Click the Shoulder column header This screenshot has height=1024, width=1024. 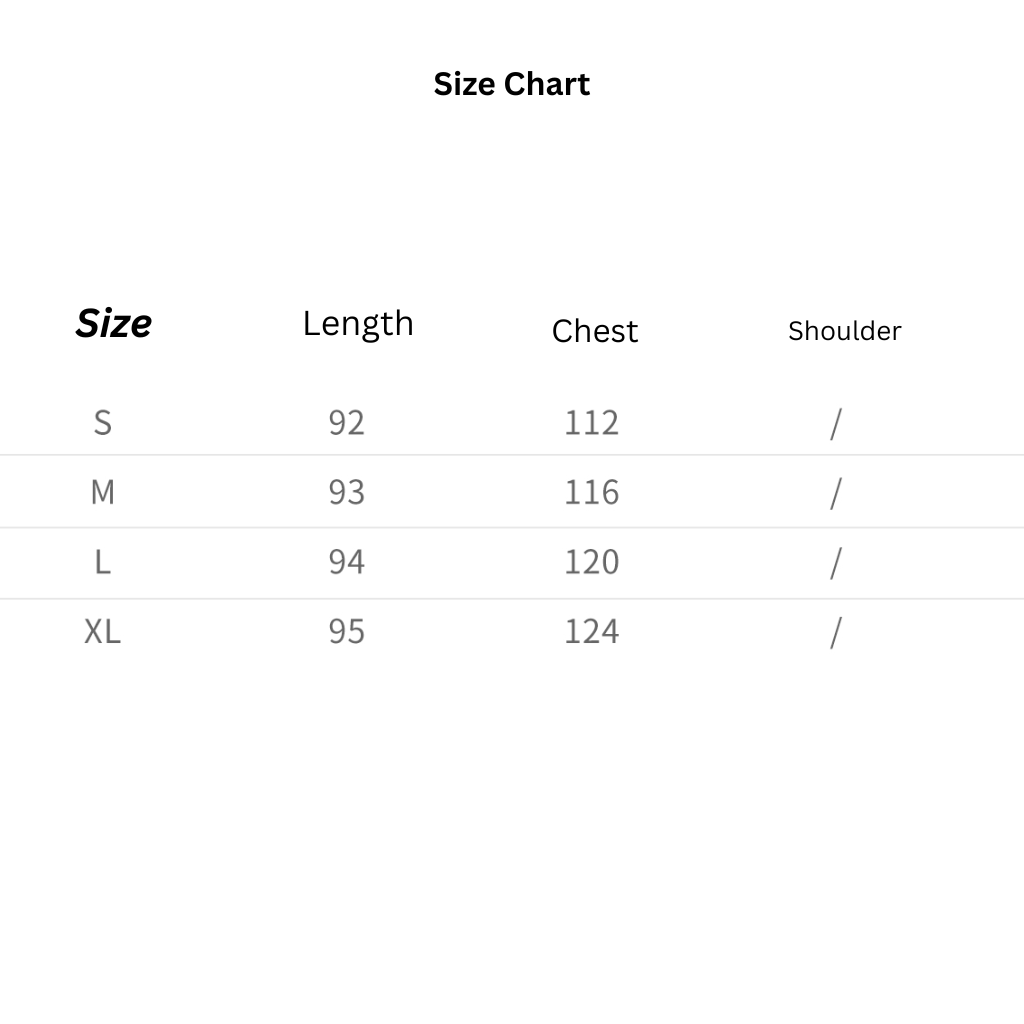[844, 331]
